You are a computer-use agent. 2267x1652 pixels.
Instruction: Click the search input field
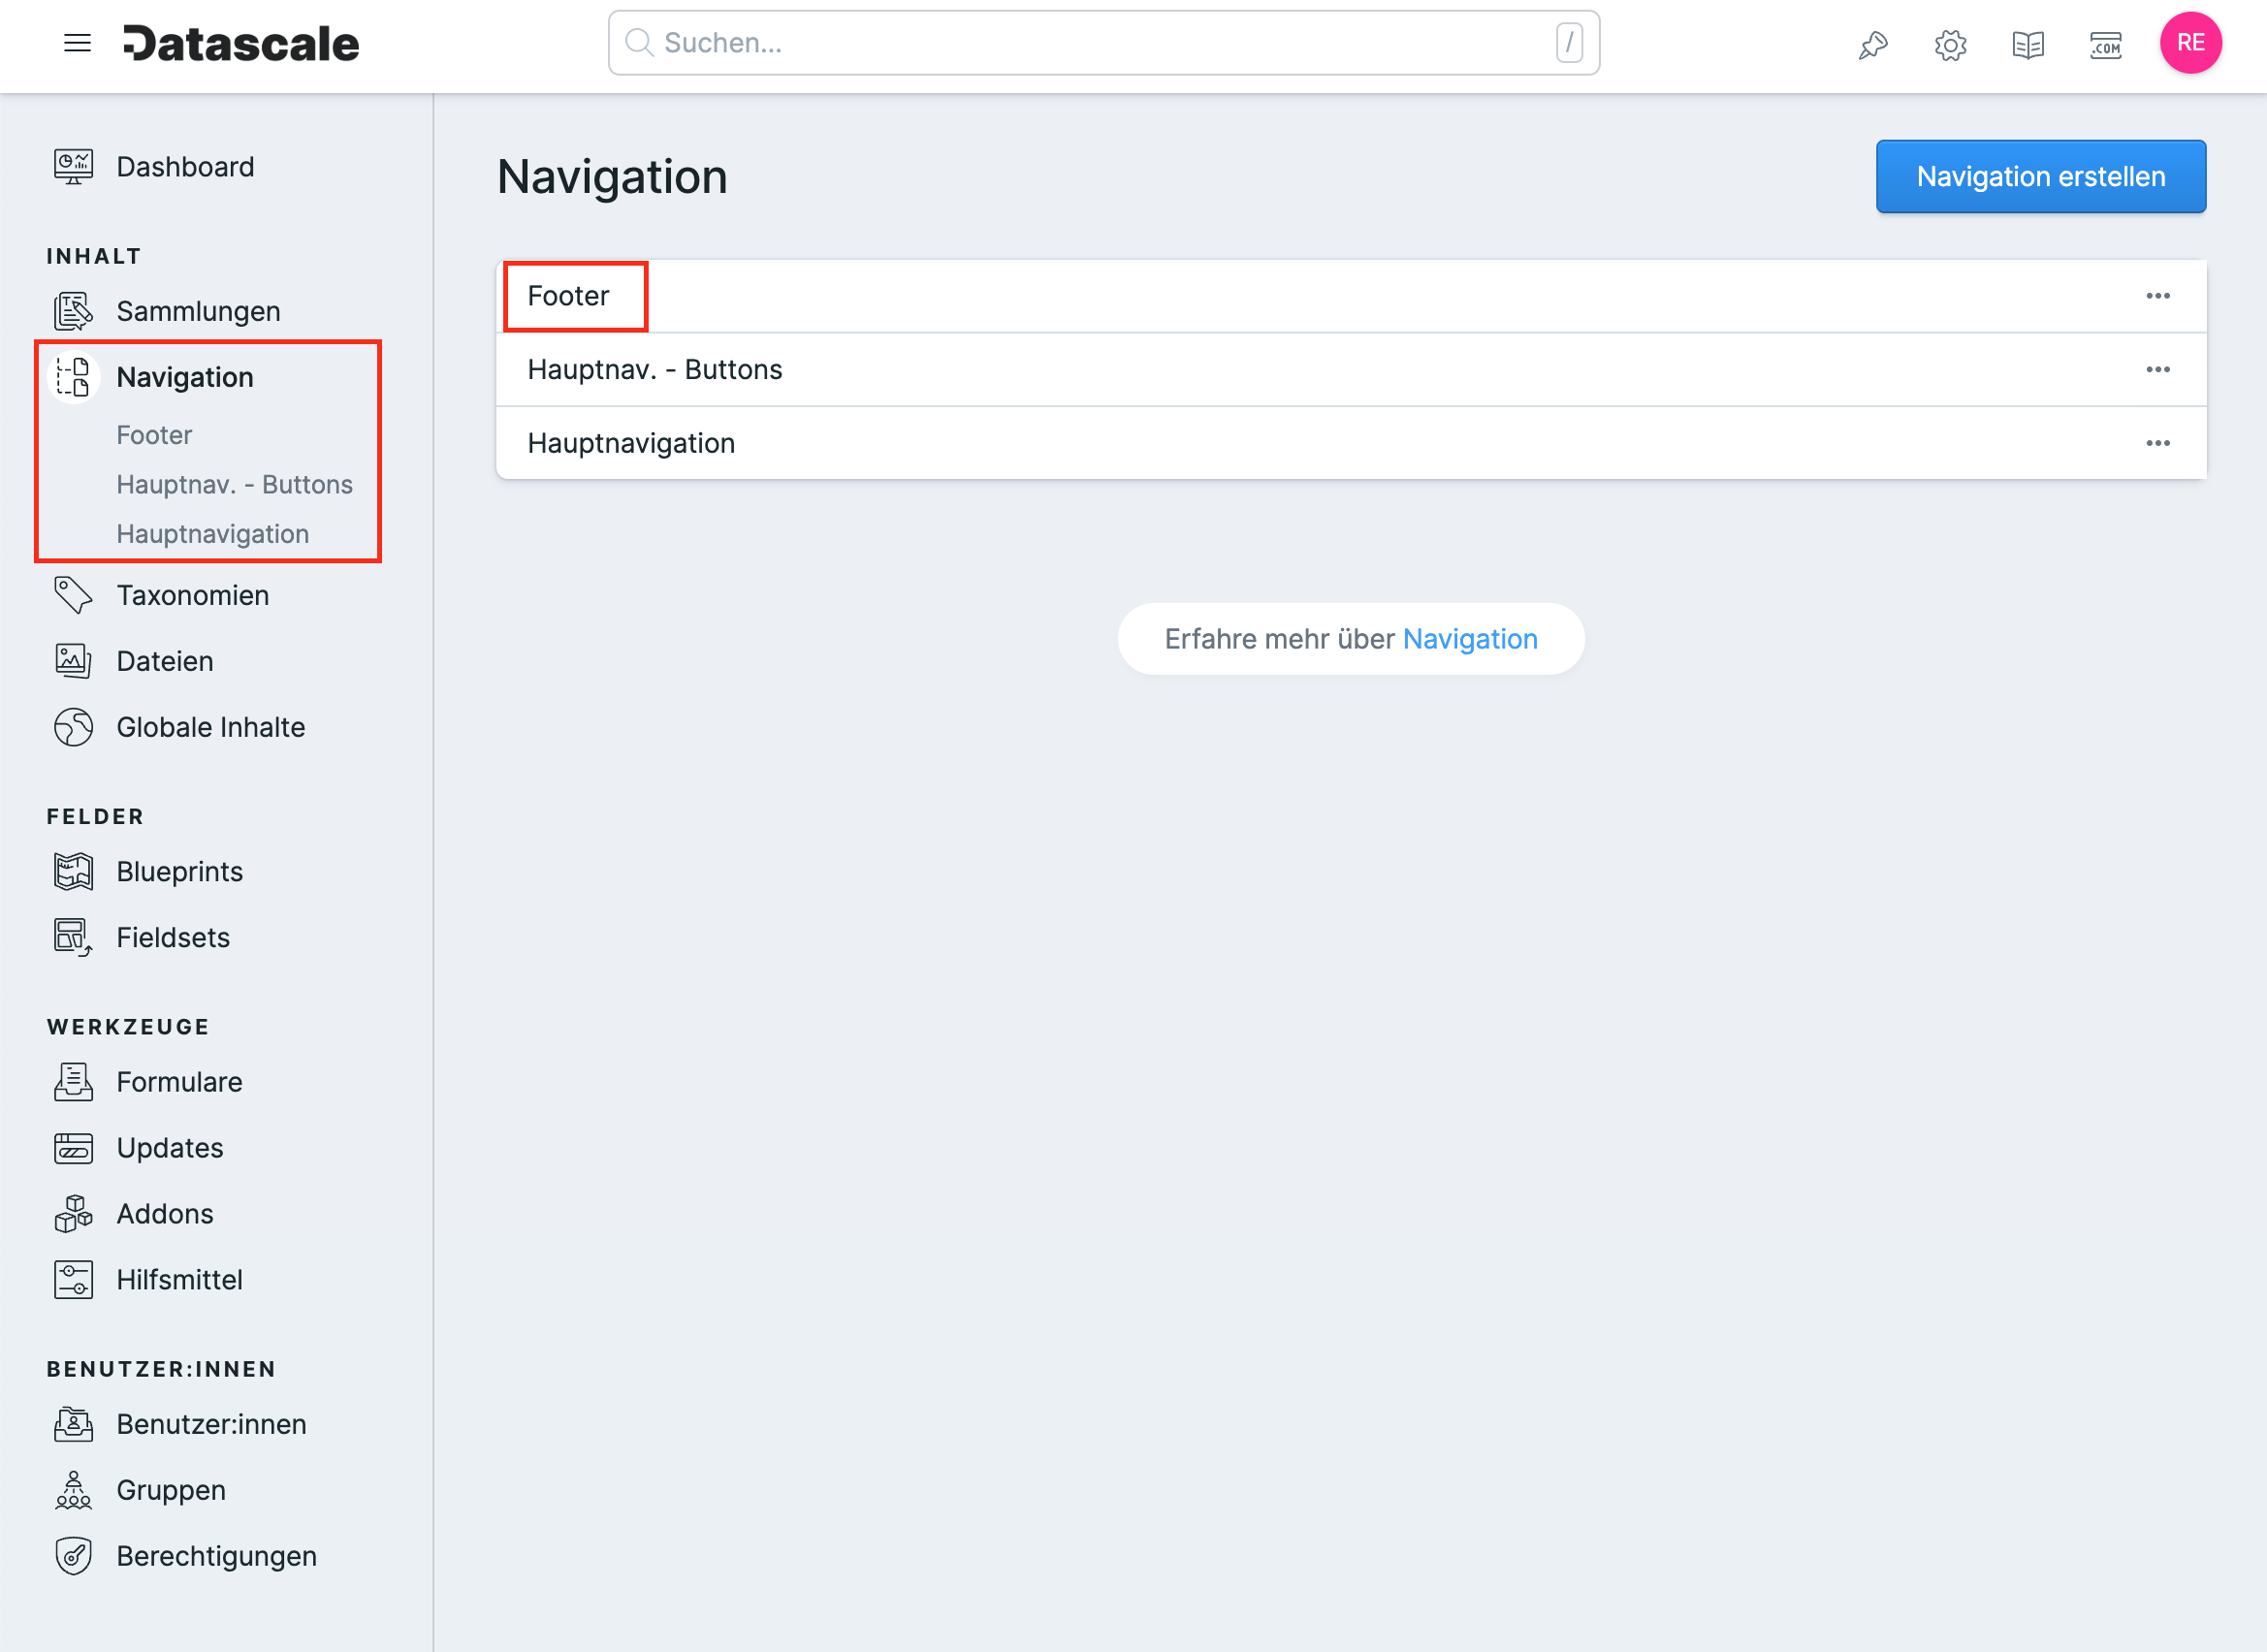pos(1103,44)
